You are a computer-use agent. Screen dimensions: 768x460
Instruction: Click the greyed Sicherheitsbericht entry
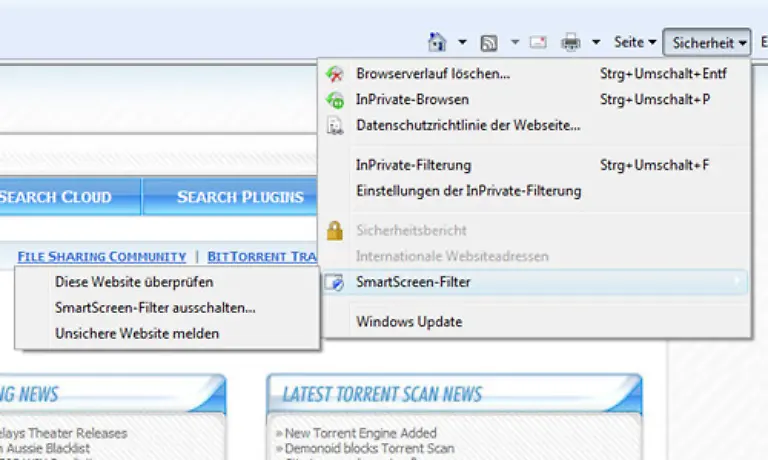(x=535, y=230)
